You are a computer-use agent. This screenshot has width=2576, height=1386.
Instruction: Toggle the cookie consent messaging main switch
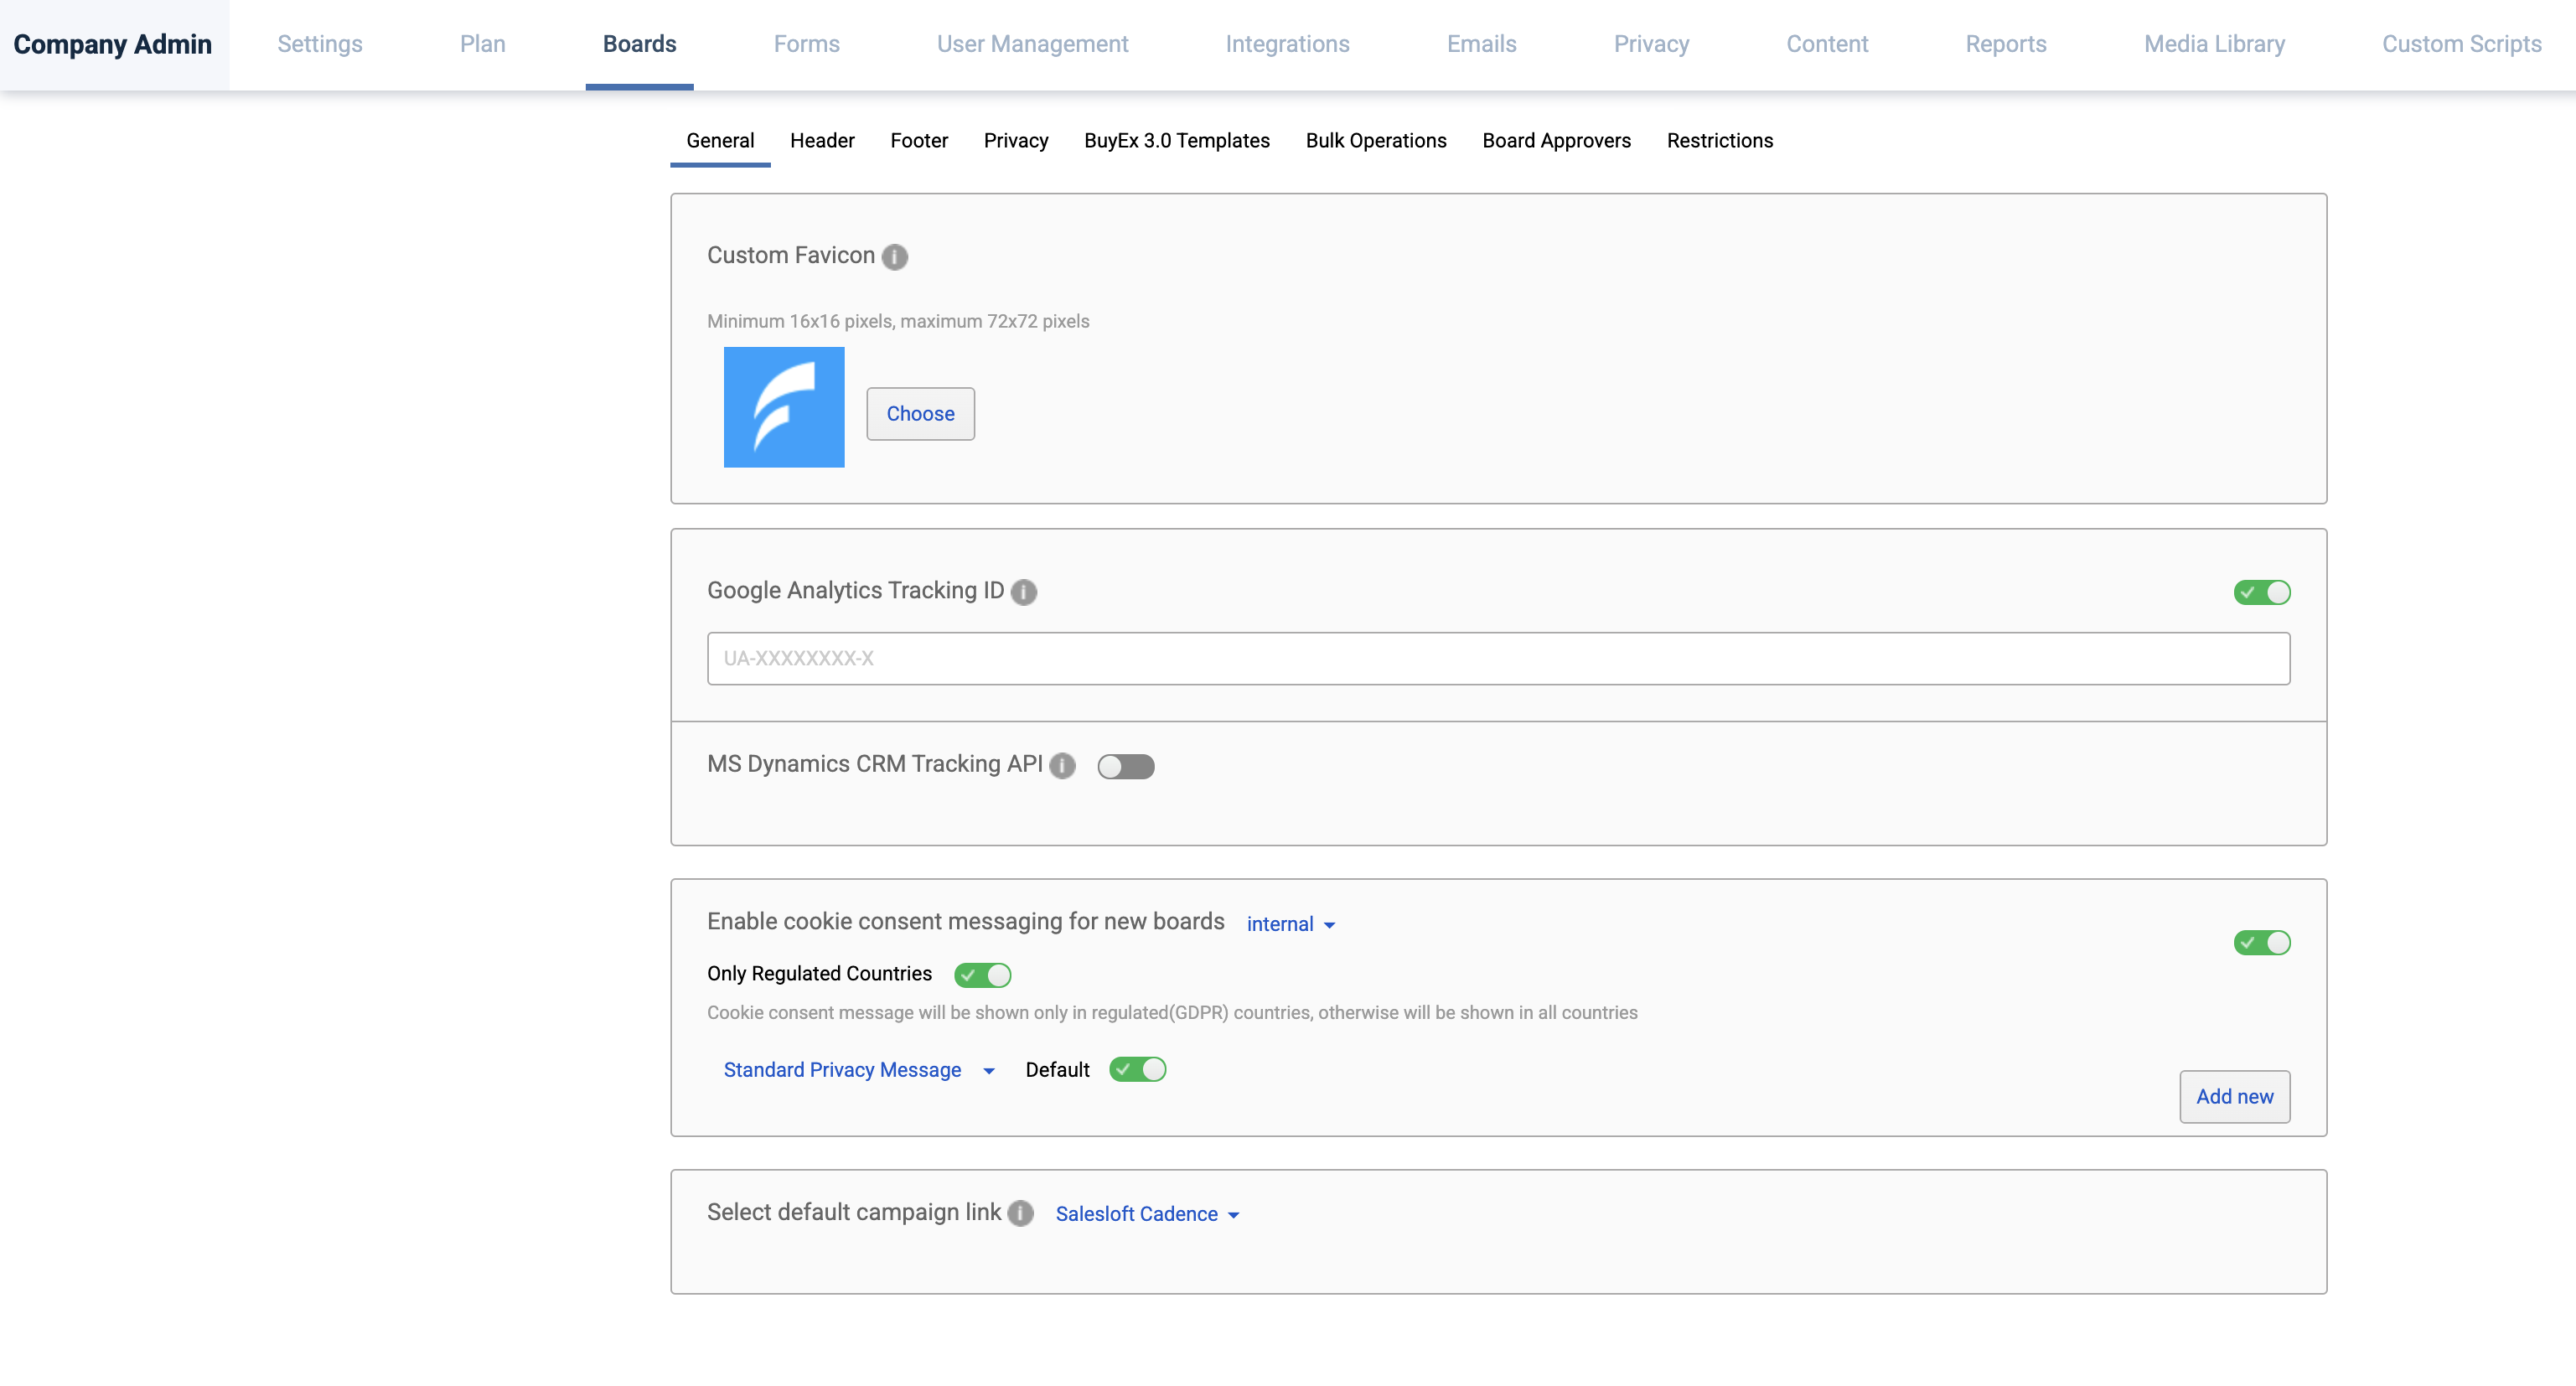point(2261,942)
